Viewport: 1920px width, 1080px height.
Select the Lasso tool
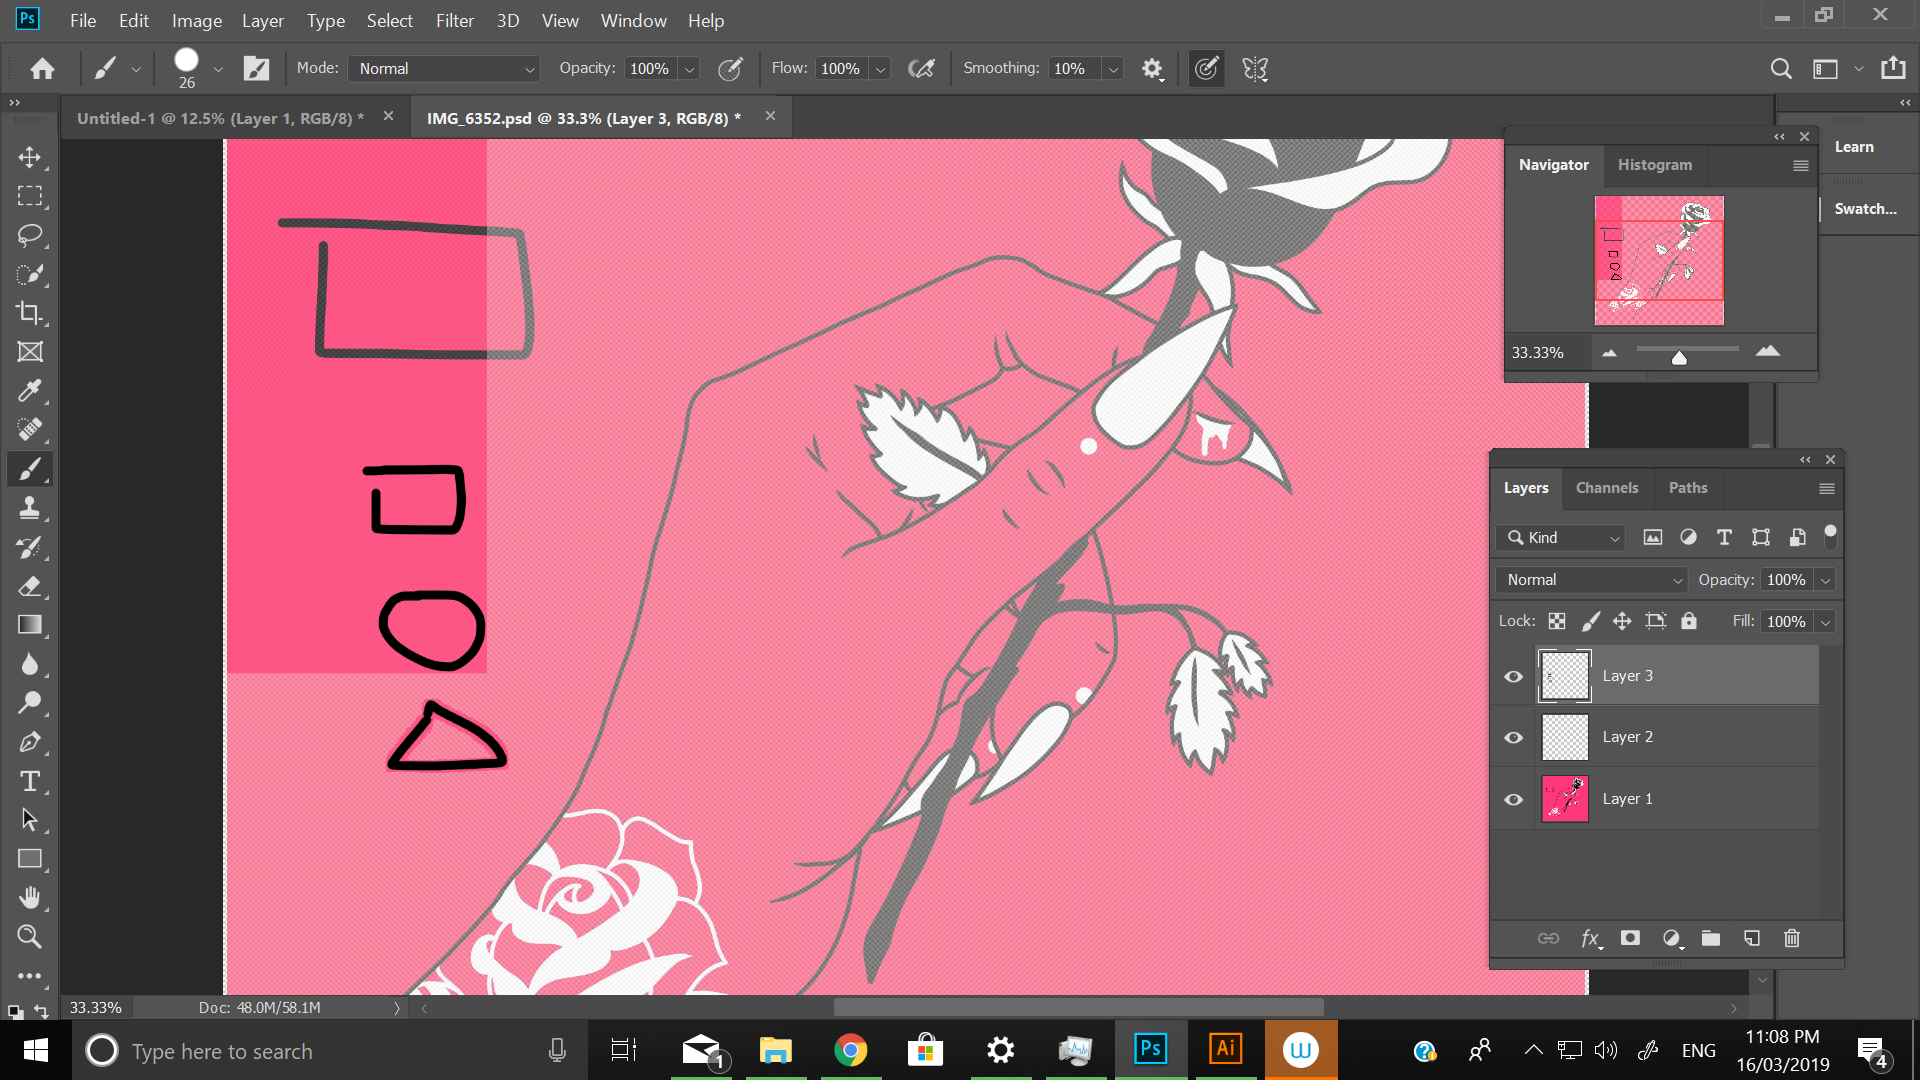pyautogui.click(x=30, y=235)
